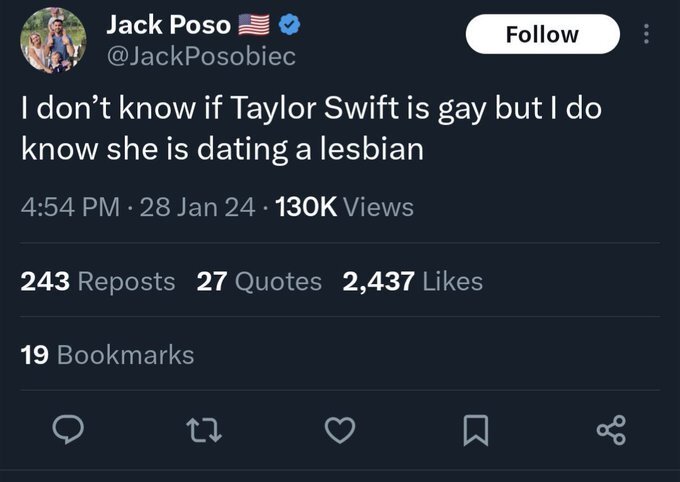Open Jack Poso's profile picture
This screenshot has height=482, width=680.
point(52,40)
